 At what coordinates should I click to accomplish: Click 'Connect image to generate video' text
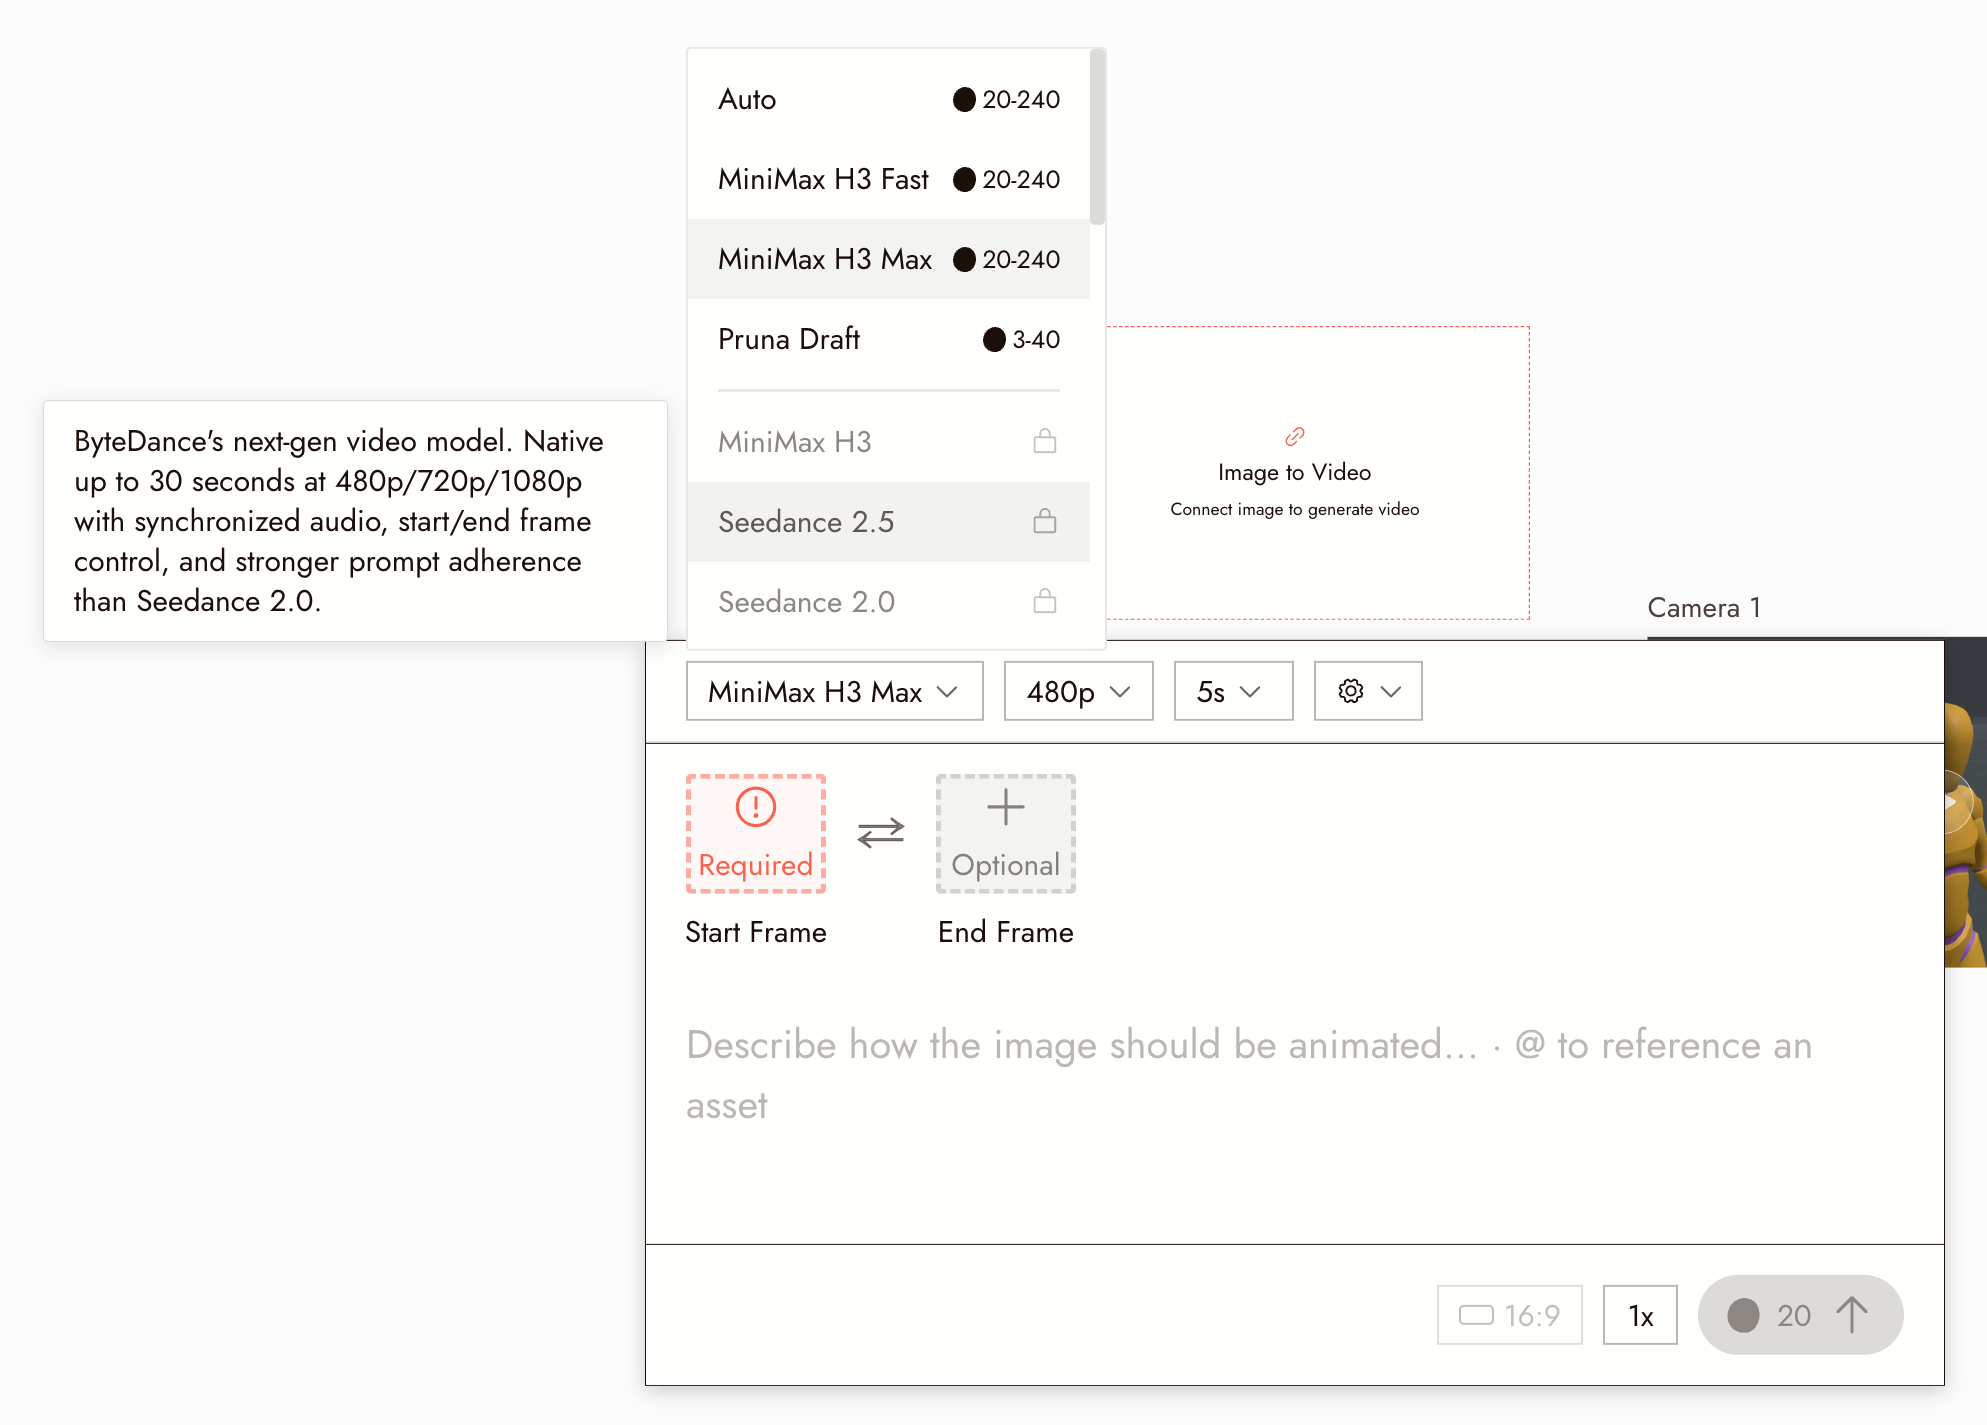pos(1294,509)
